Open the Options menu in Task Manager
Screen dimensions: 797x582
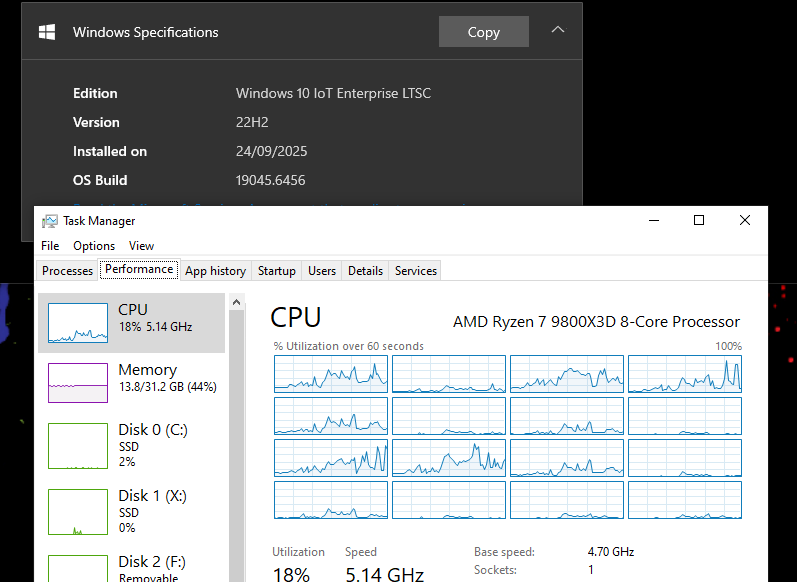[x=94, y=246]
